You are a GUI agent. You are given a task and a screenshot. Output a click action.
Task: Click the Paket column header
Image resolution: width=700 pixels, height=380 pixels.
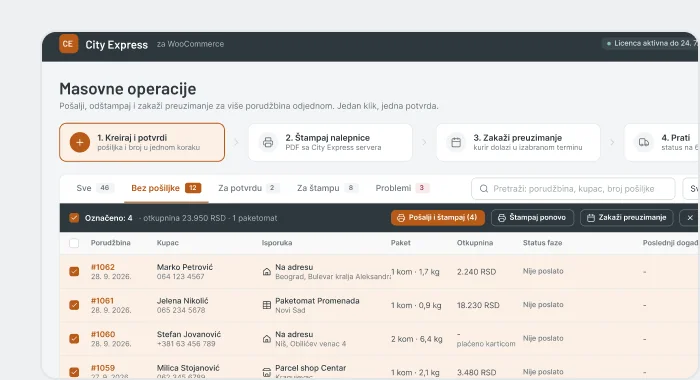(400, 243)
